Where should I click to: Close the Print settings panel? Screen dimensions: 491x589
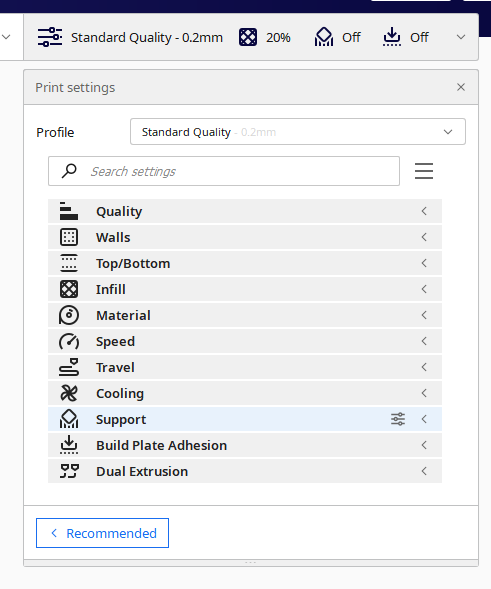(x=461, y=87)
